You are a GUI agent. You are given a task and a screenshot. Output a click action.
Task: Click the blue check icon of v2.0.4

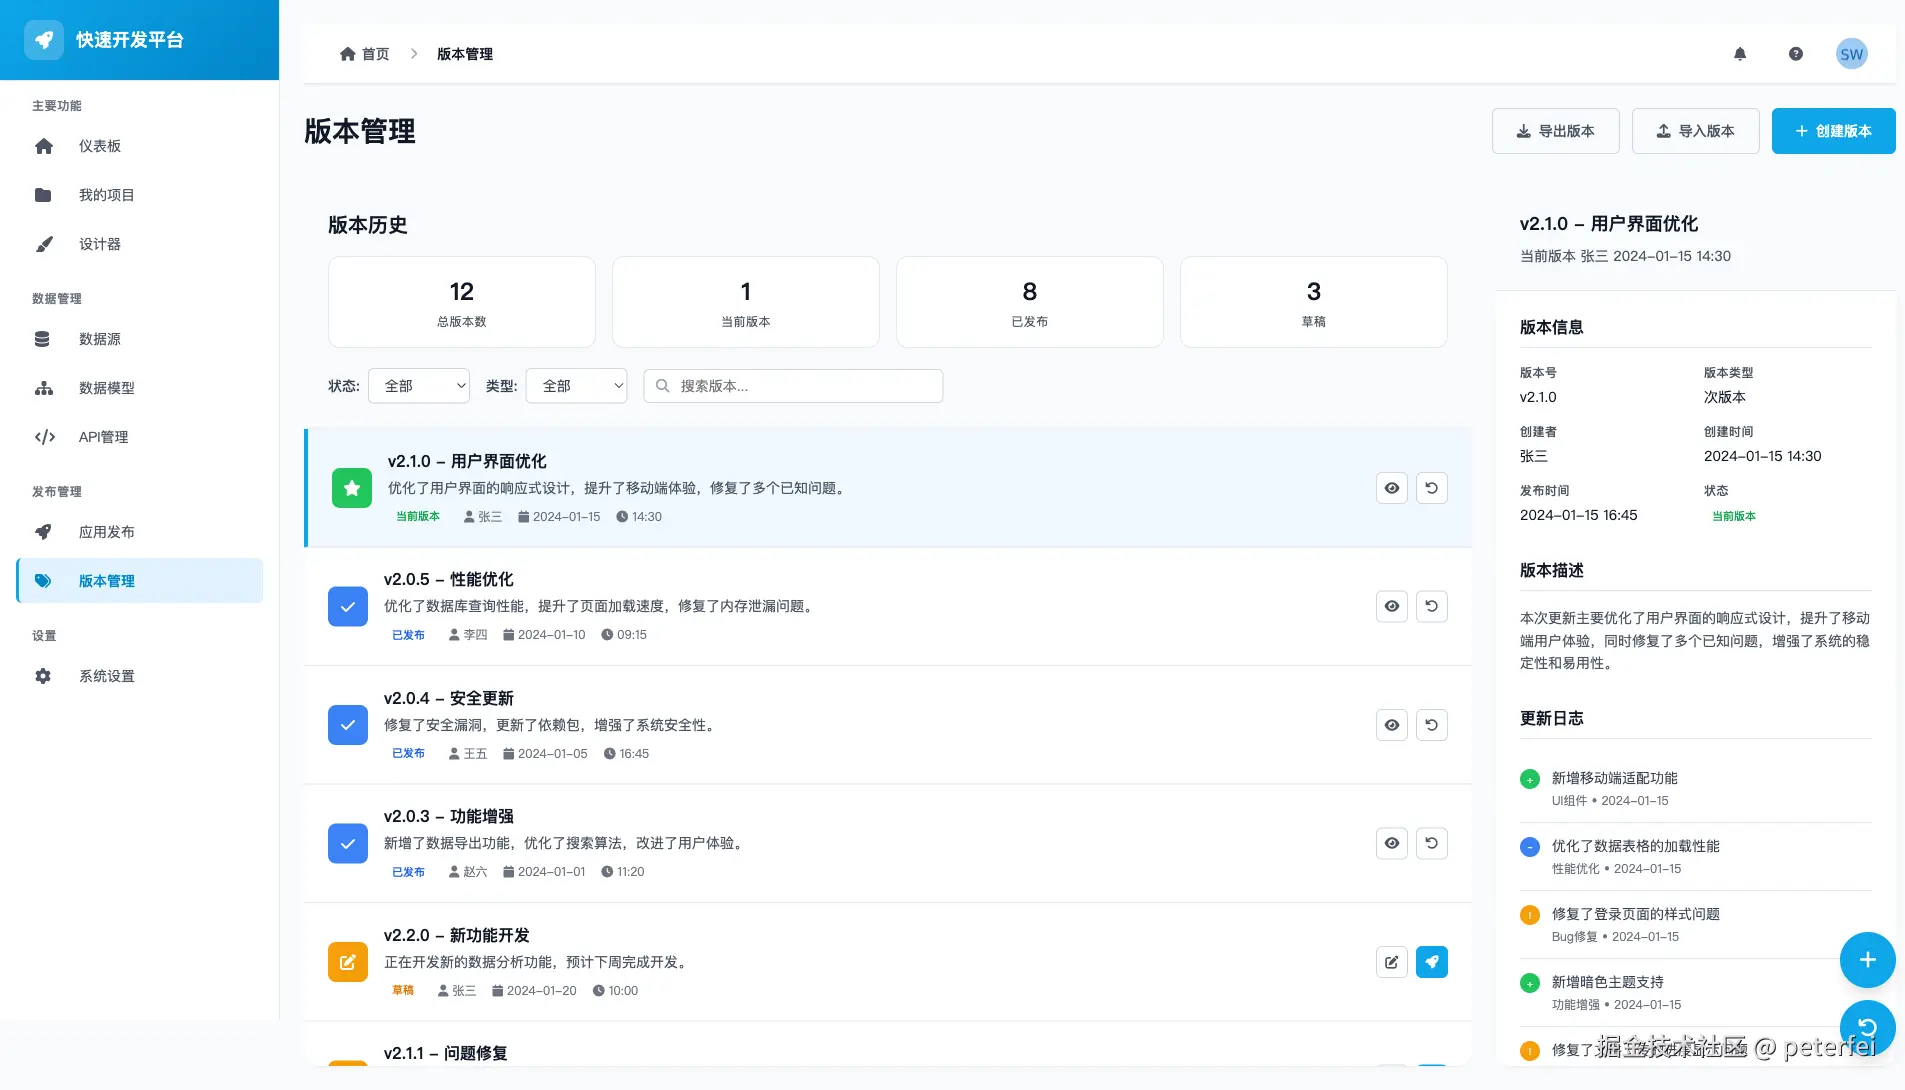(x=348, y=725)
